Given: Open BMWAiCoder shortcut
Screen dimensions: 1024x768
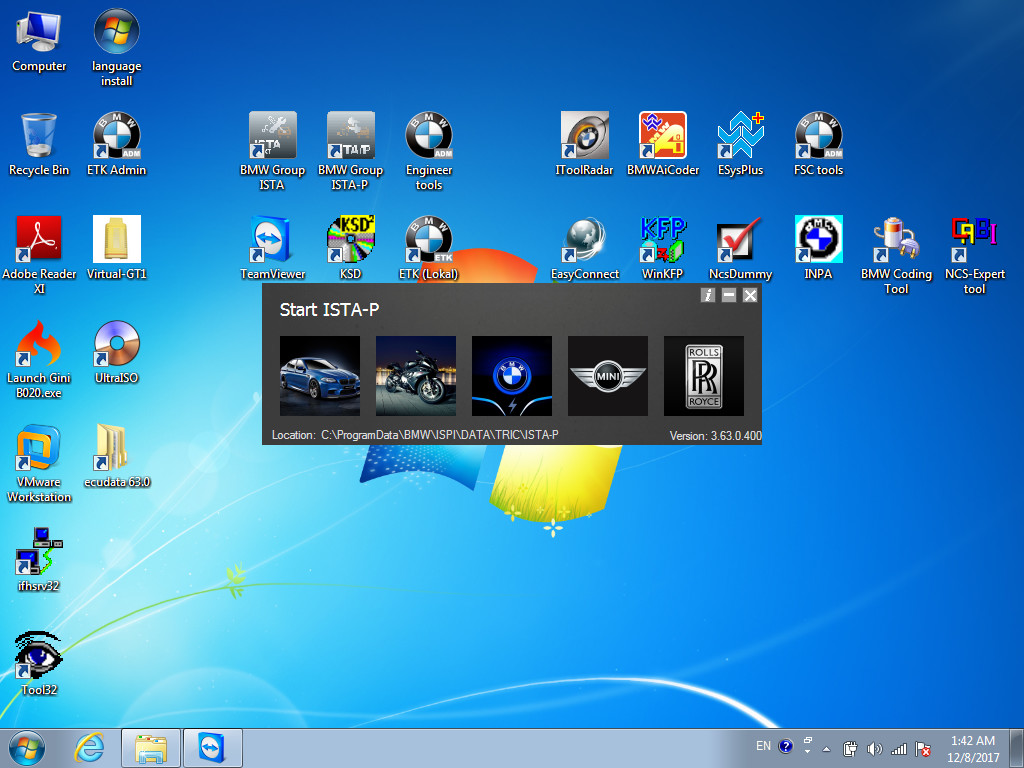Looking at the screenshot, I should tap(663, 144).
